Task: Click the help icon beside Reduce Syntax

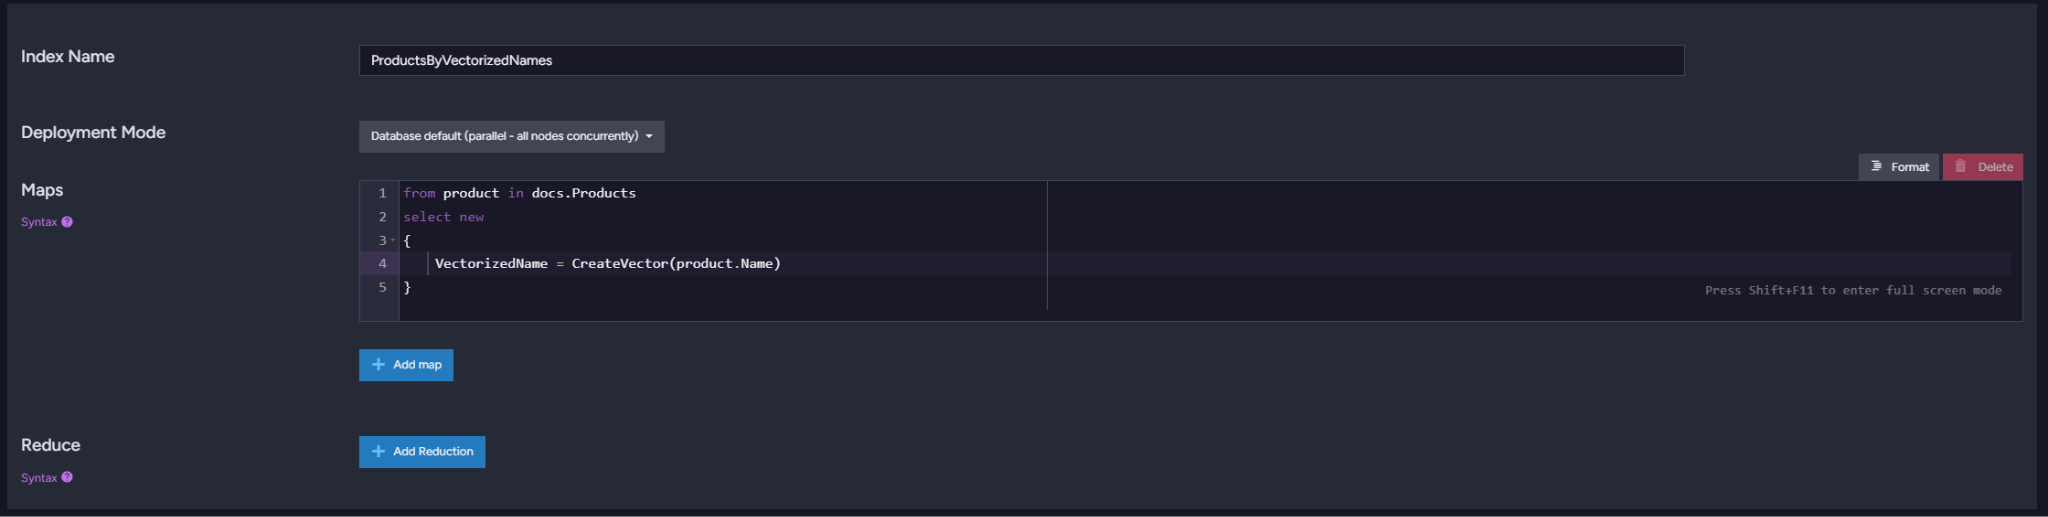Action: (x=67, y=477)
